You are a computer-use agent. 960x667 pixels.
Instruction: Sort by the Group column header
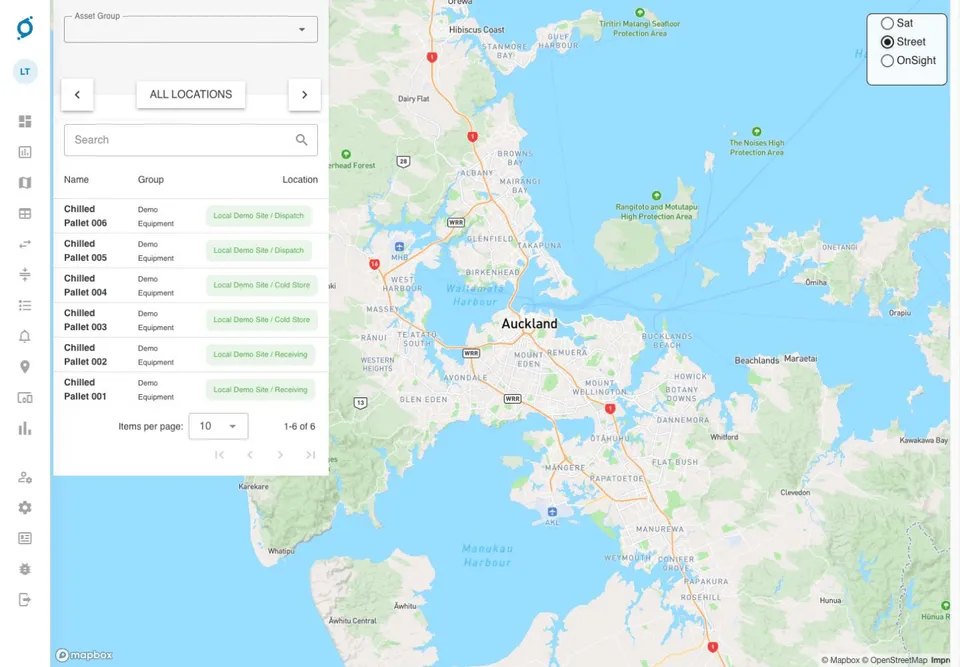(x=151, y=179)
